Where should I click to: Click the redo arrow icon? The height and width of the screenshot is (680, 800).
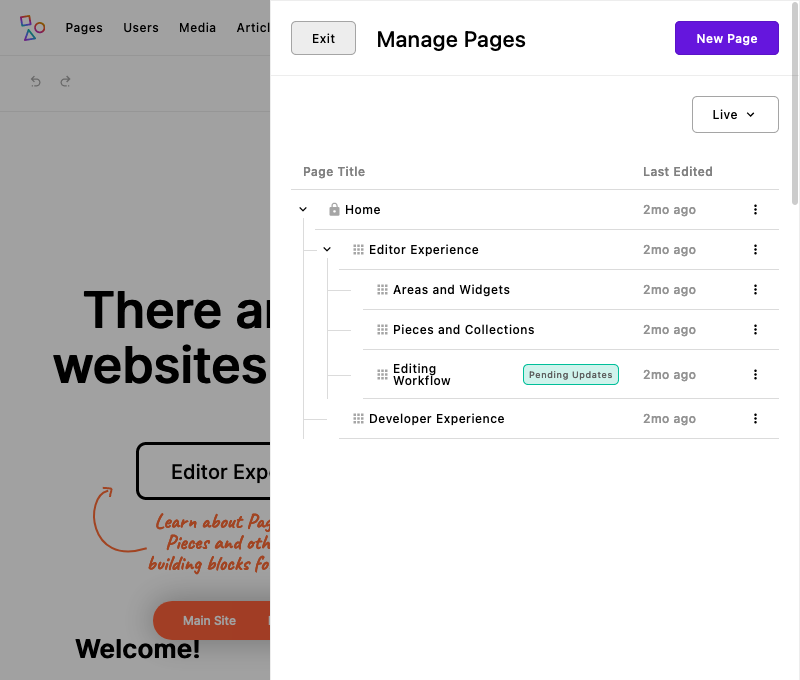coord(65,81)
